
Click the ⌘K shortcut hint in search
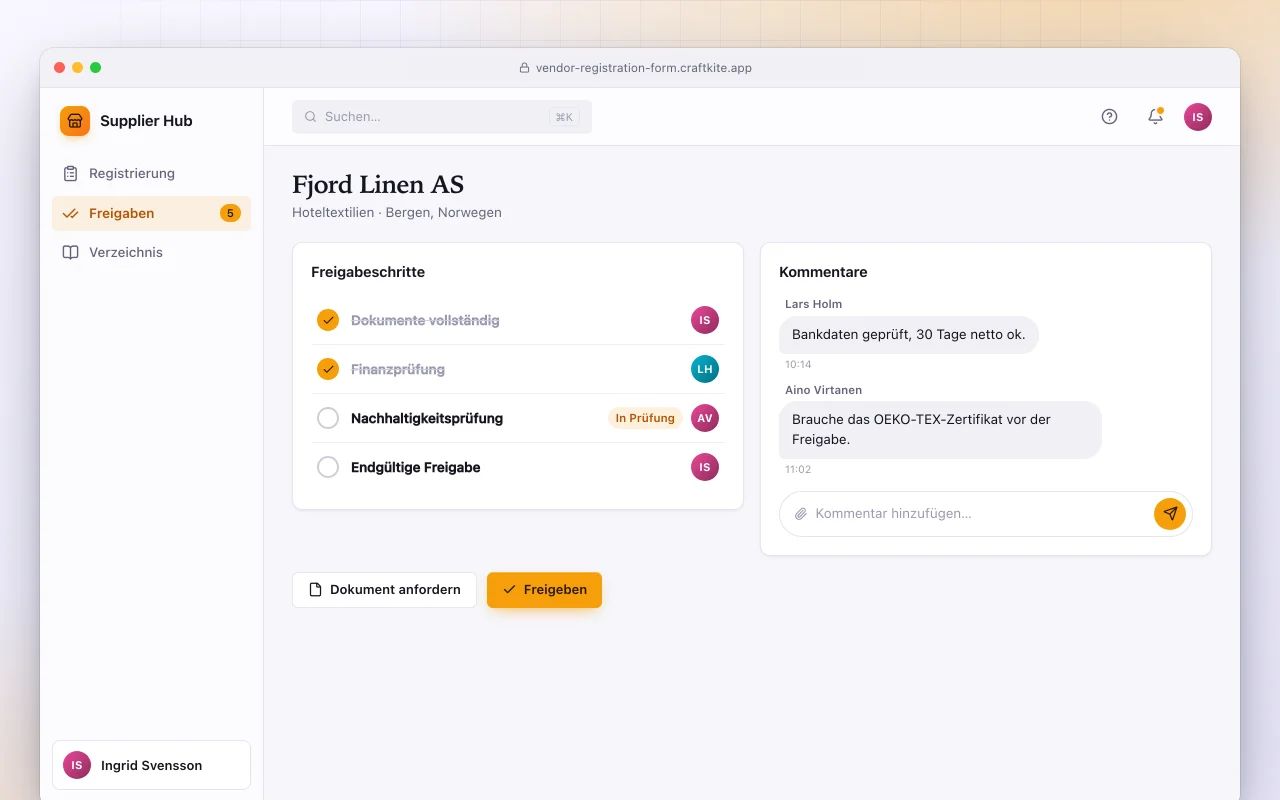pyautogui.click(x=564, y=117)
